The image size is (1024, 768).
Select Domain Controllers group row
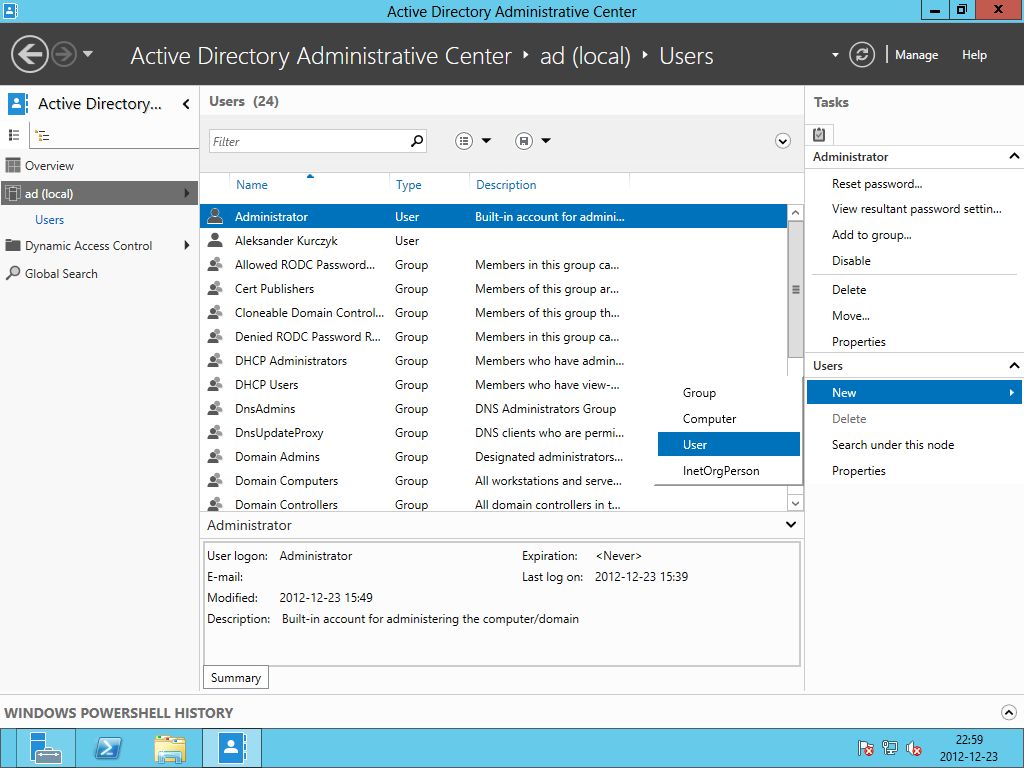point(493,504)
